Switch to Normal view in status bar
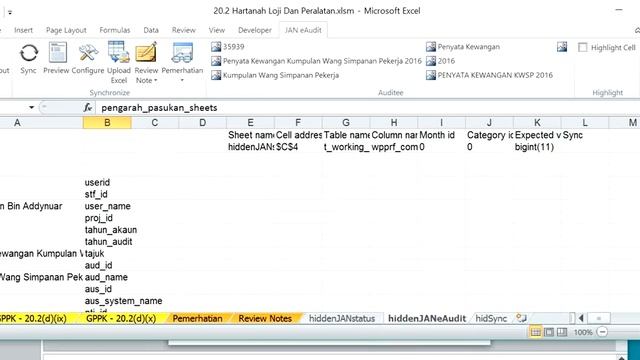This screenshot has height=360, width=640. pos(536,332)
